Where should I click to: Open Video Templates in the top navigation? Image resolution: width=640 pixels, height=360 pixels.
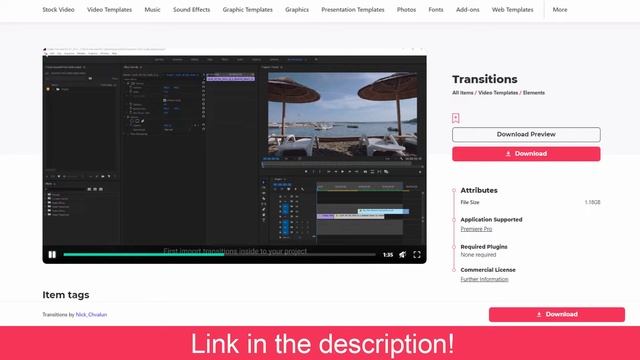109,9
